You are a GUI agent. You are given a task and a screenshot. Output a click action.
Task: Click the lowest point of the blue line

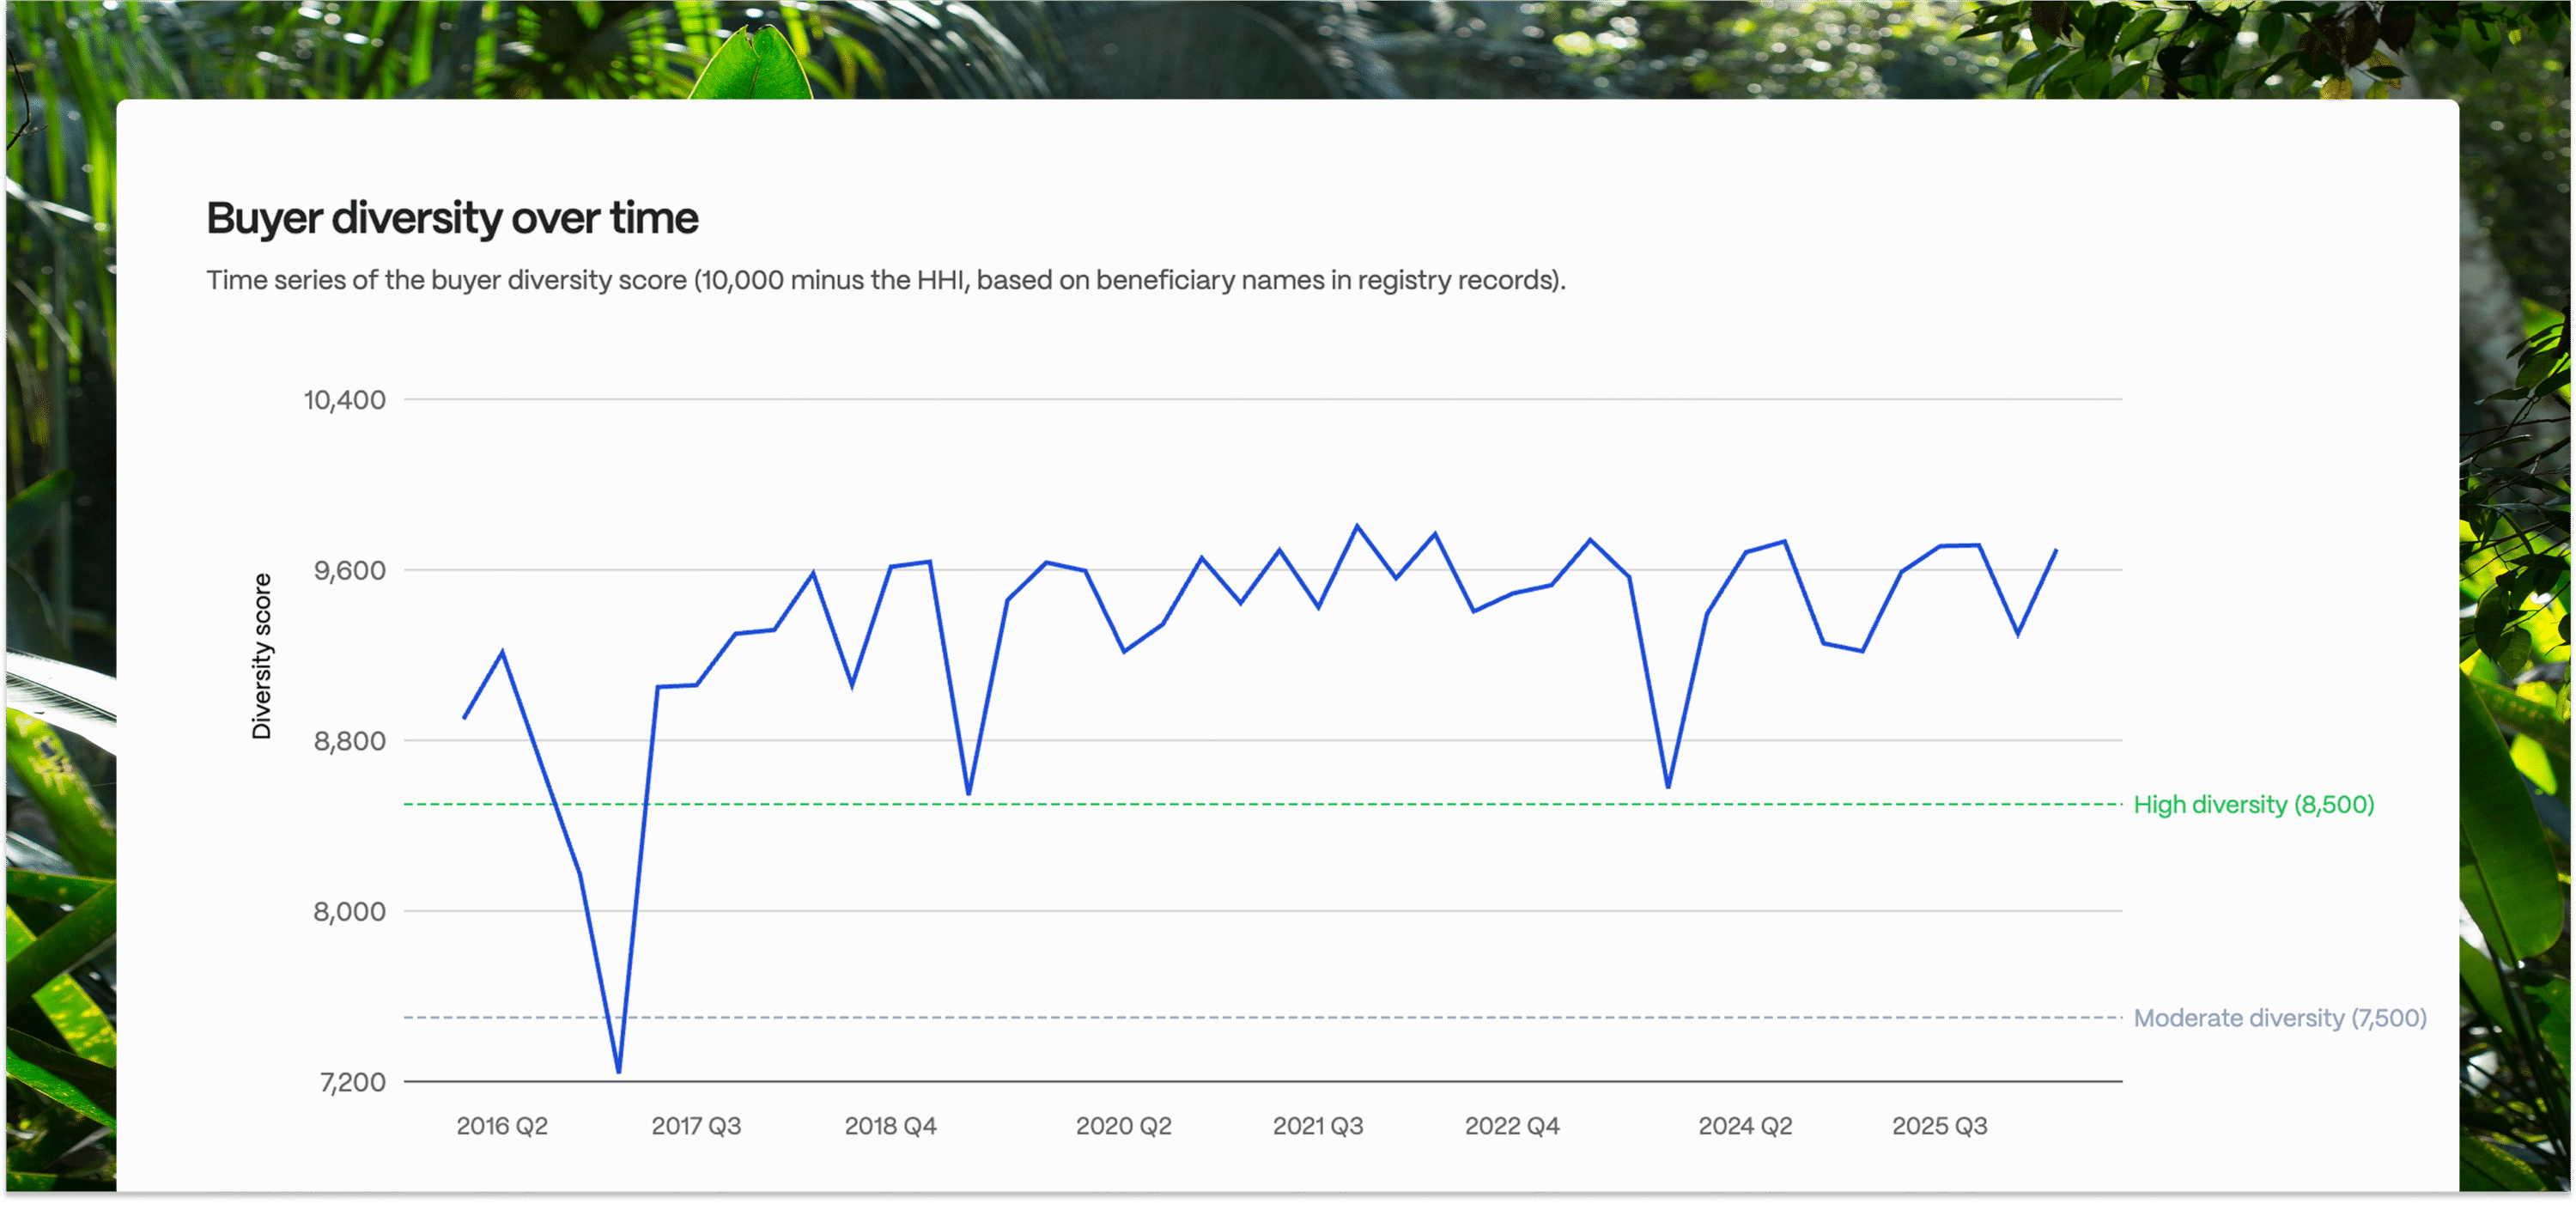(619, 1071)
